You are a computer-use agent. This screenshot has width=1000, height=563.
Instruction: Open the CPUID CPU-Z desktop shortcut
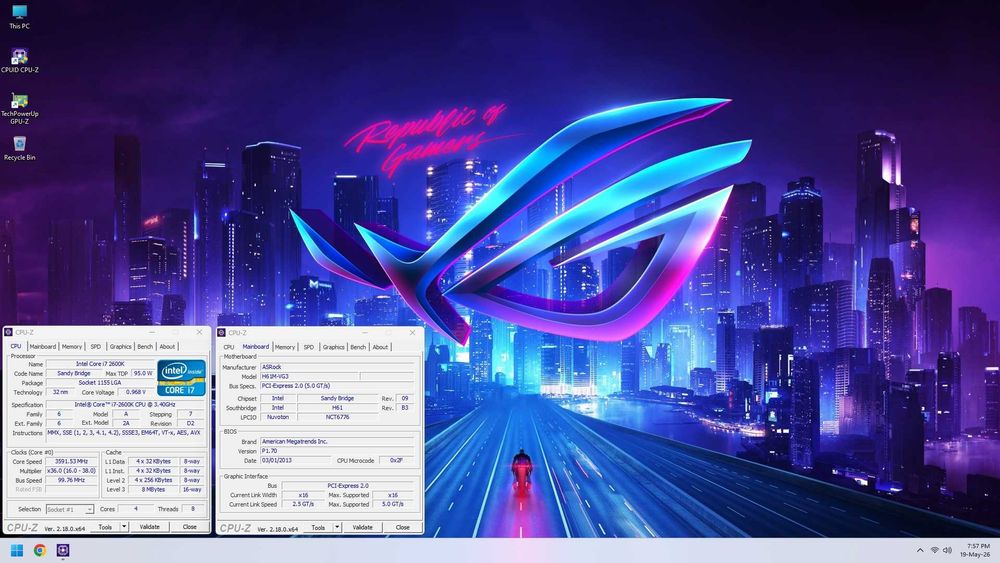19,60
